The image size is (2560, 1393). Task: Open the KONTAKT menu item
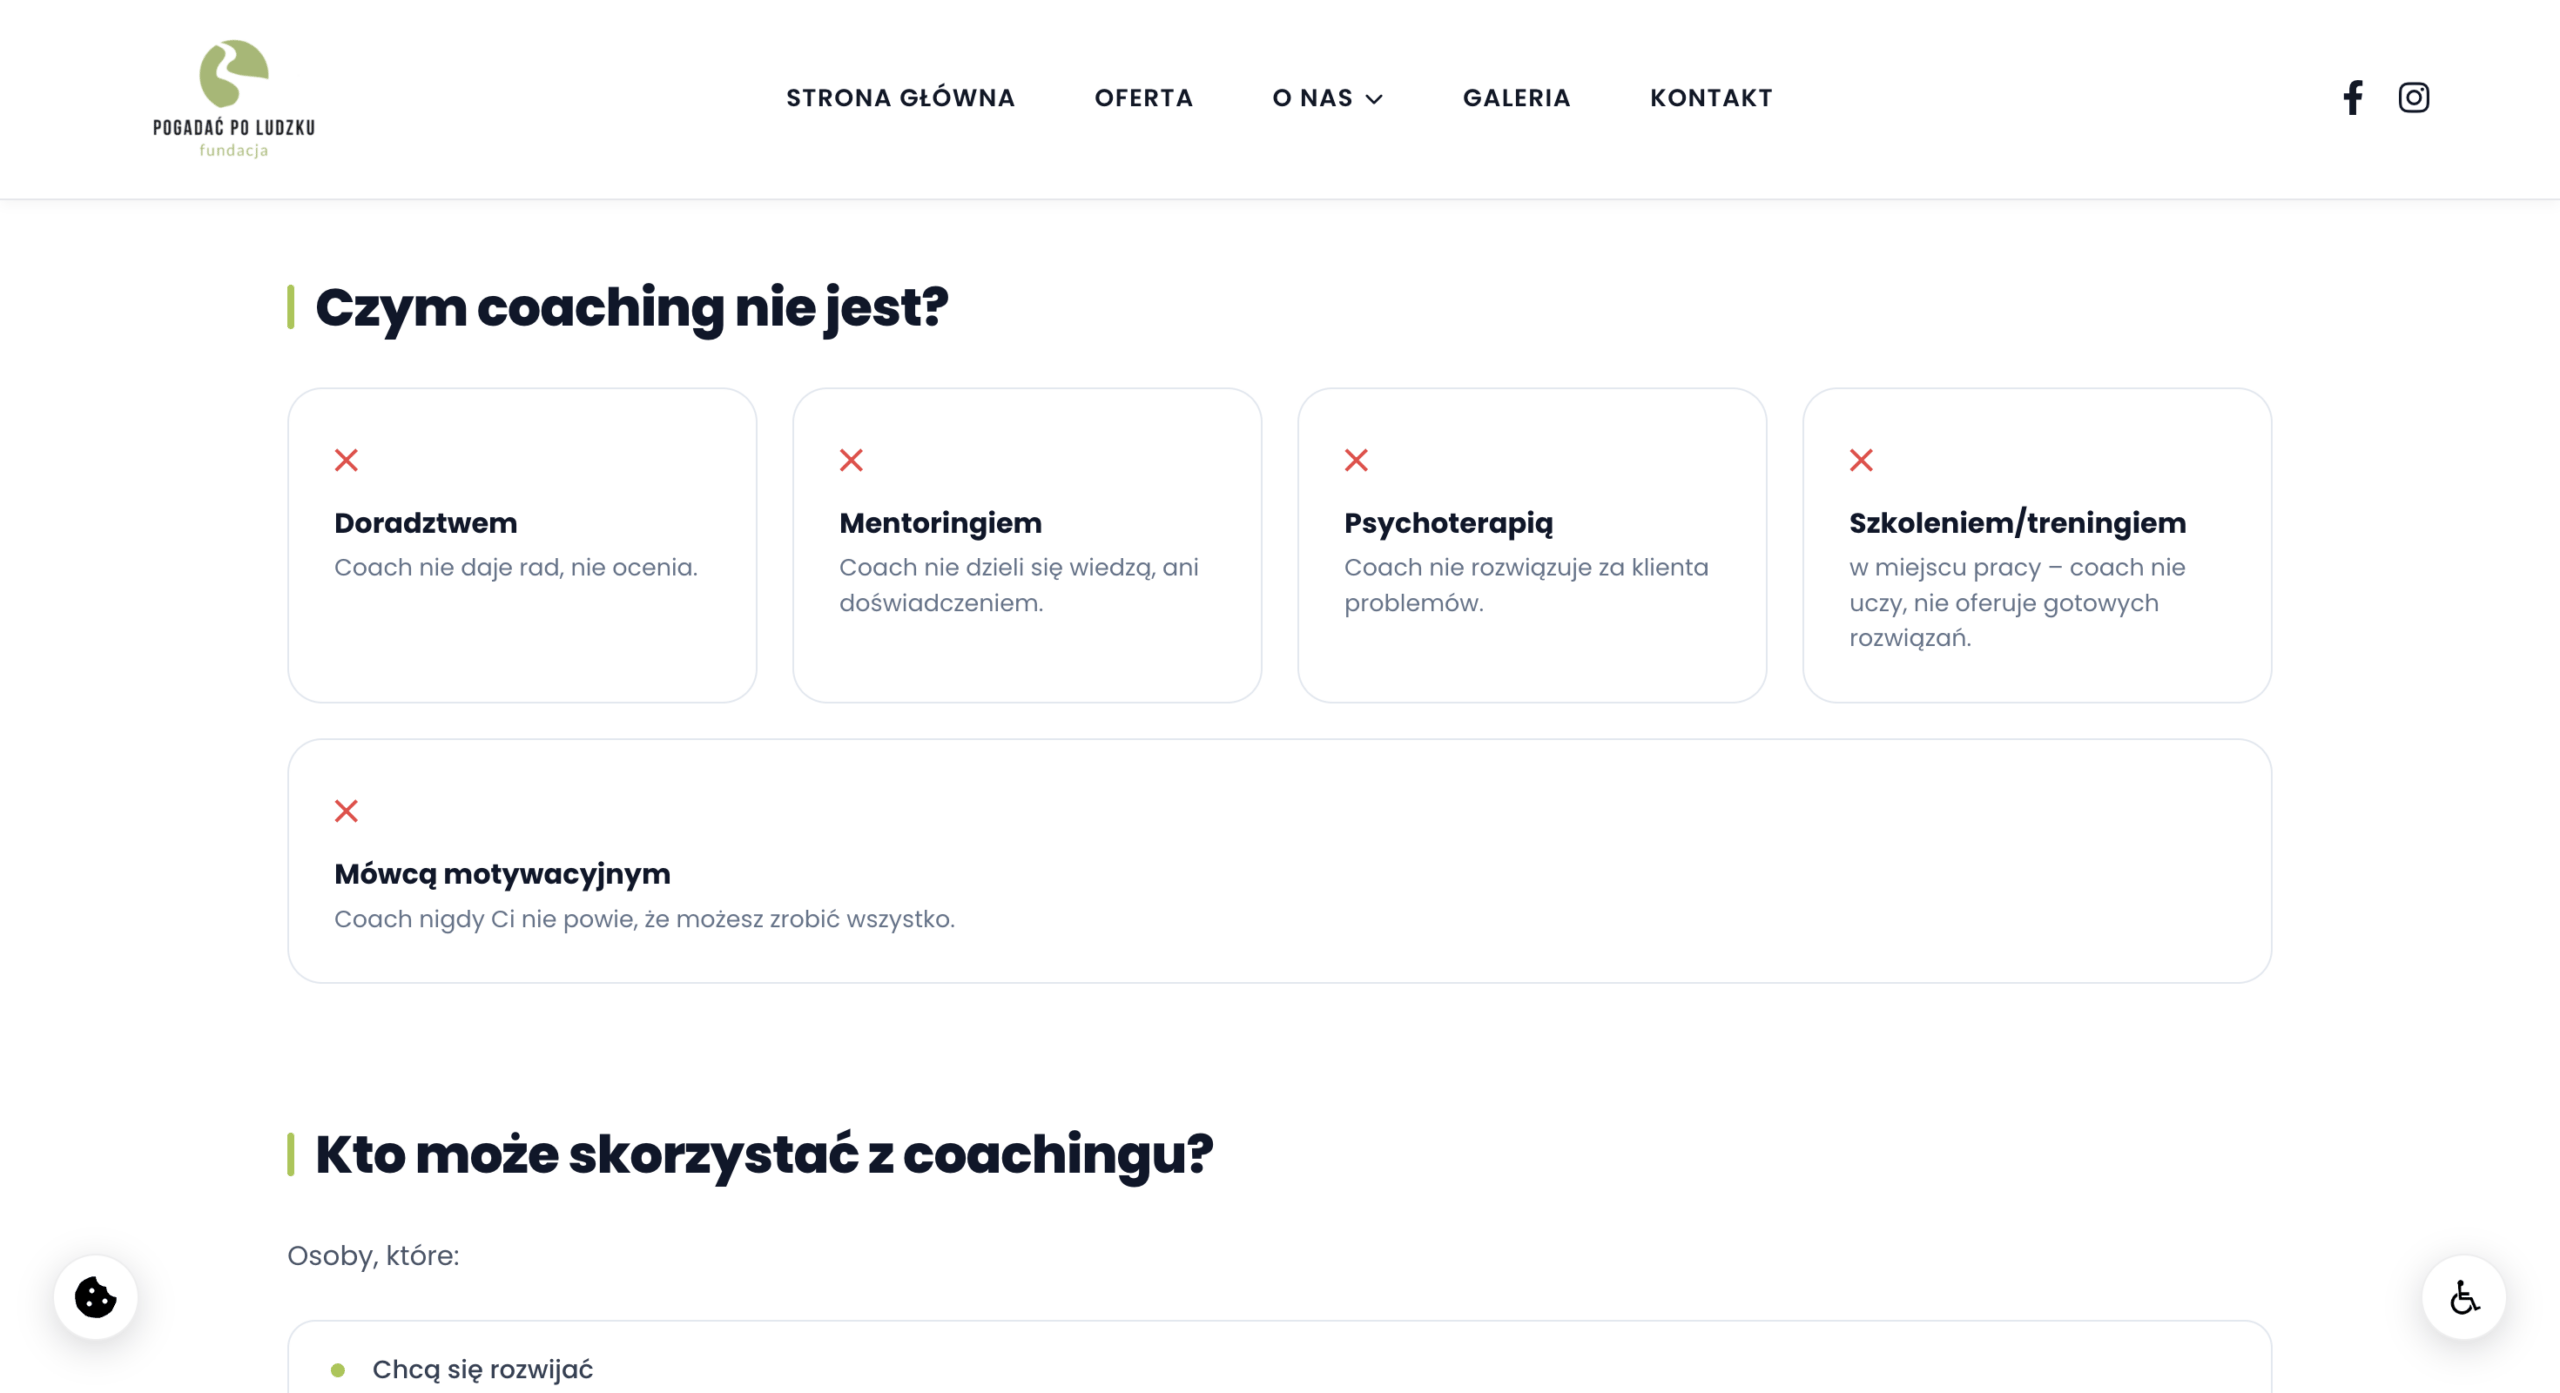1711,98
